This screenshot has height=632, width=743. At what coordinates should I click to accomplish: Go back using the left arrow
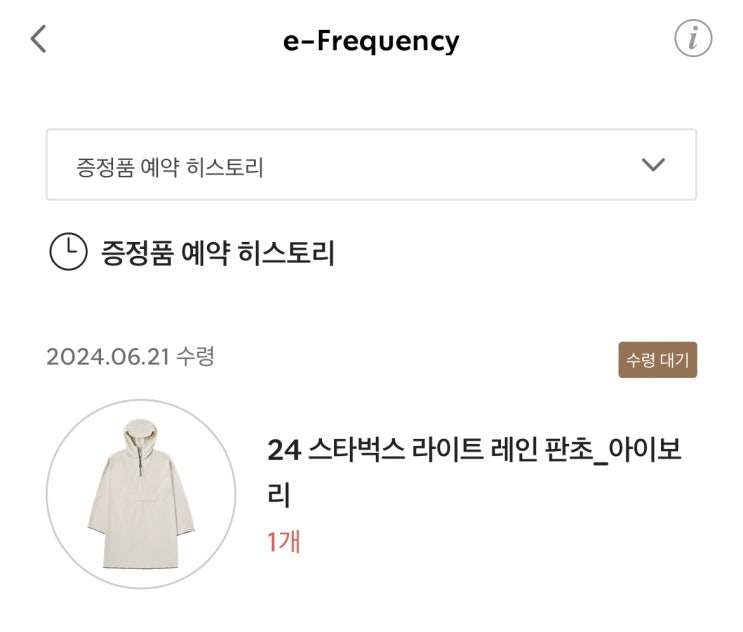tap(38, 40)
